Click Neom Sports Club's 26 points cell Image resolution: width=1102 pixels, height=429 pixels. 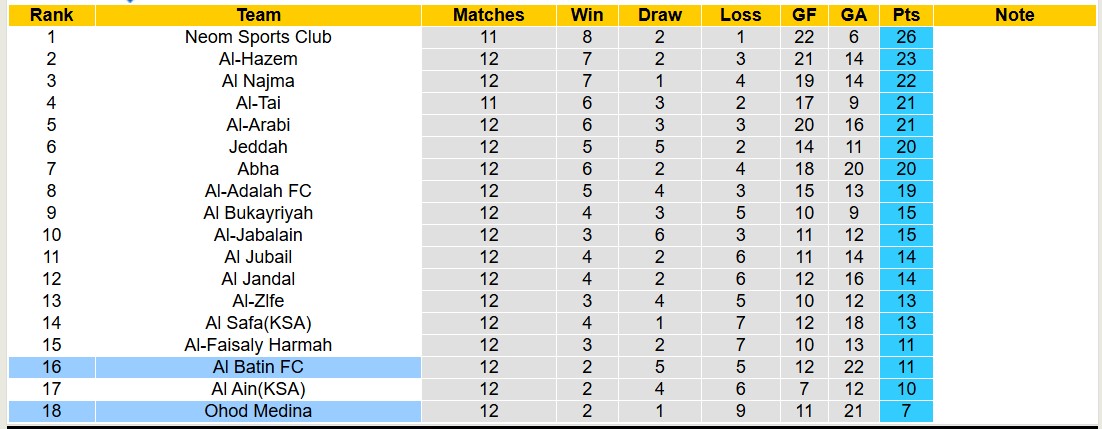pos(906,37)
